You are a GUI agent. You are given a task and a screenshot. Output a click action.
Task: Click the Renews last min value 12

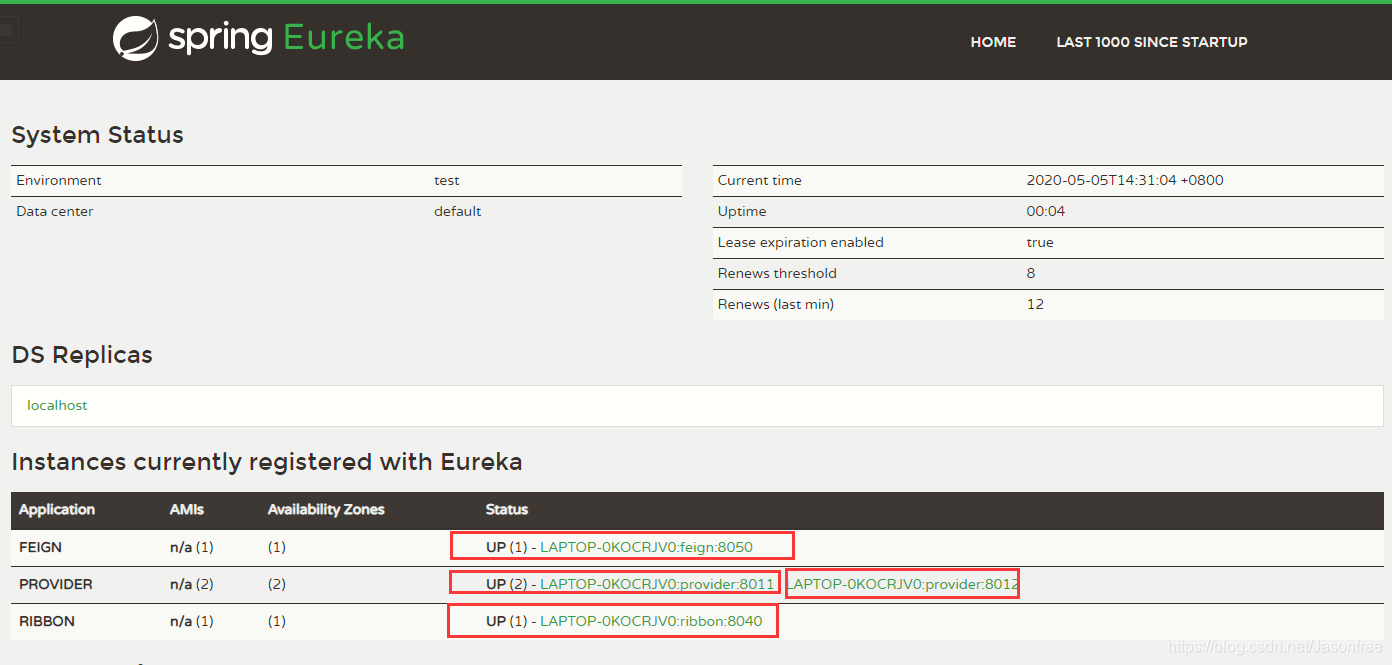click(x=1035, y=304)
